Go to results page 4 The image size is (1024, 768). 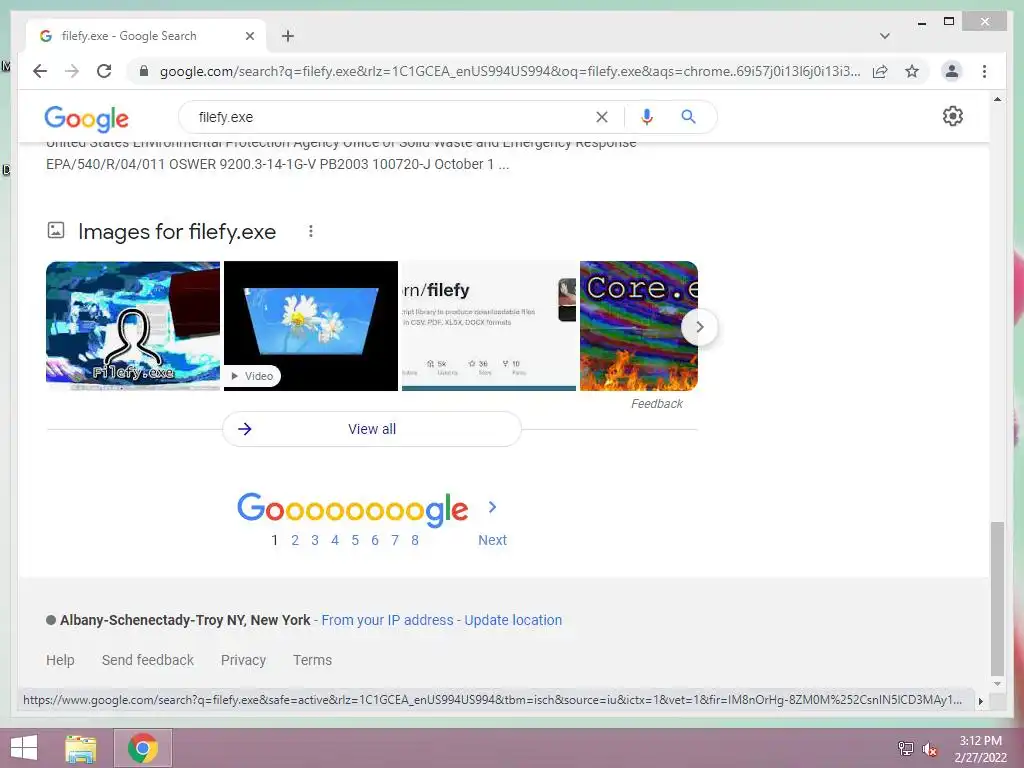coord(335,540)
